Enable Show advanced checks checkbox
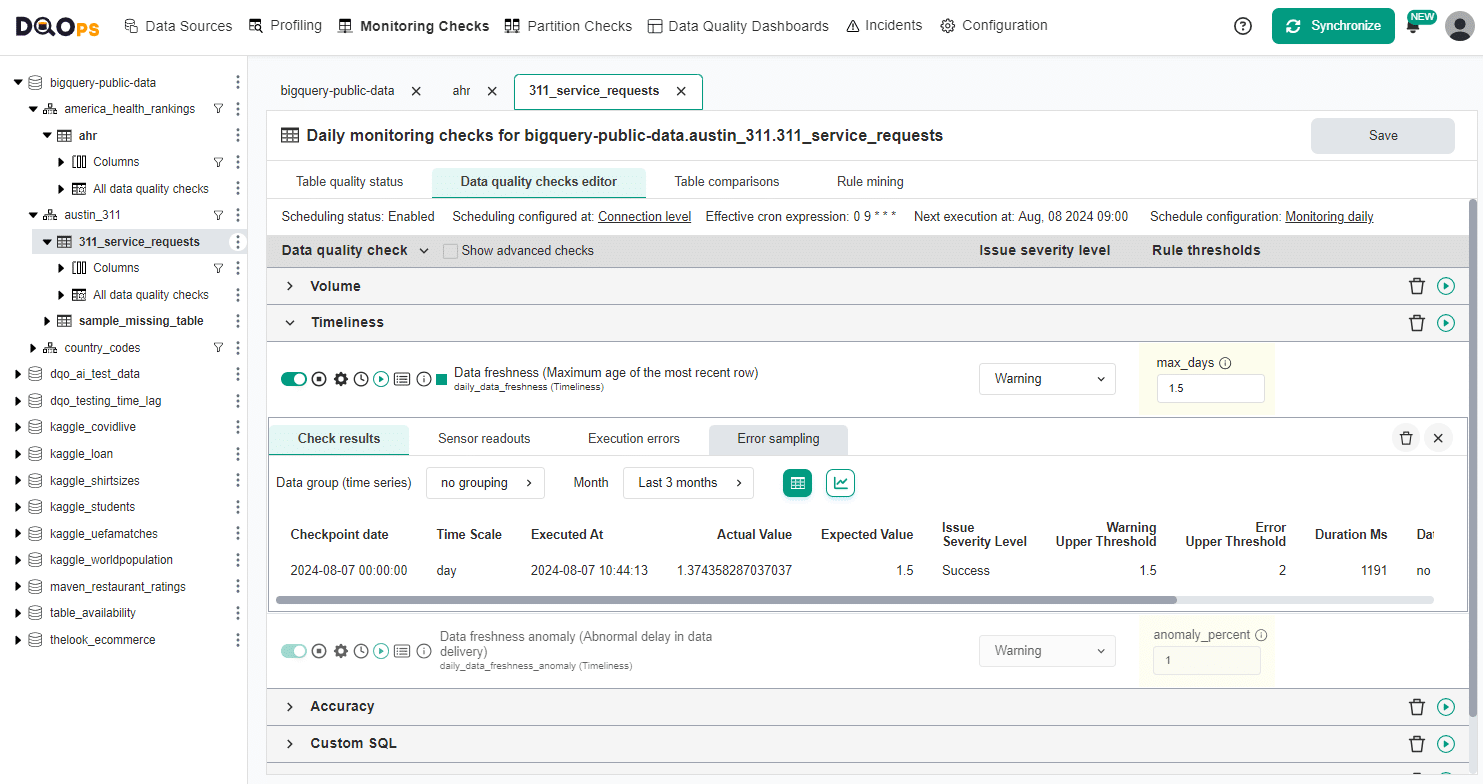This screenshot has width=1483, height=784. click(450, 251)
